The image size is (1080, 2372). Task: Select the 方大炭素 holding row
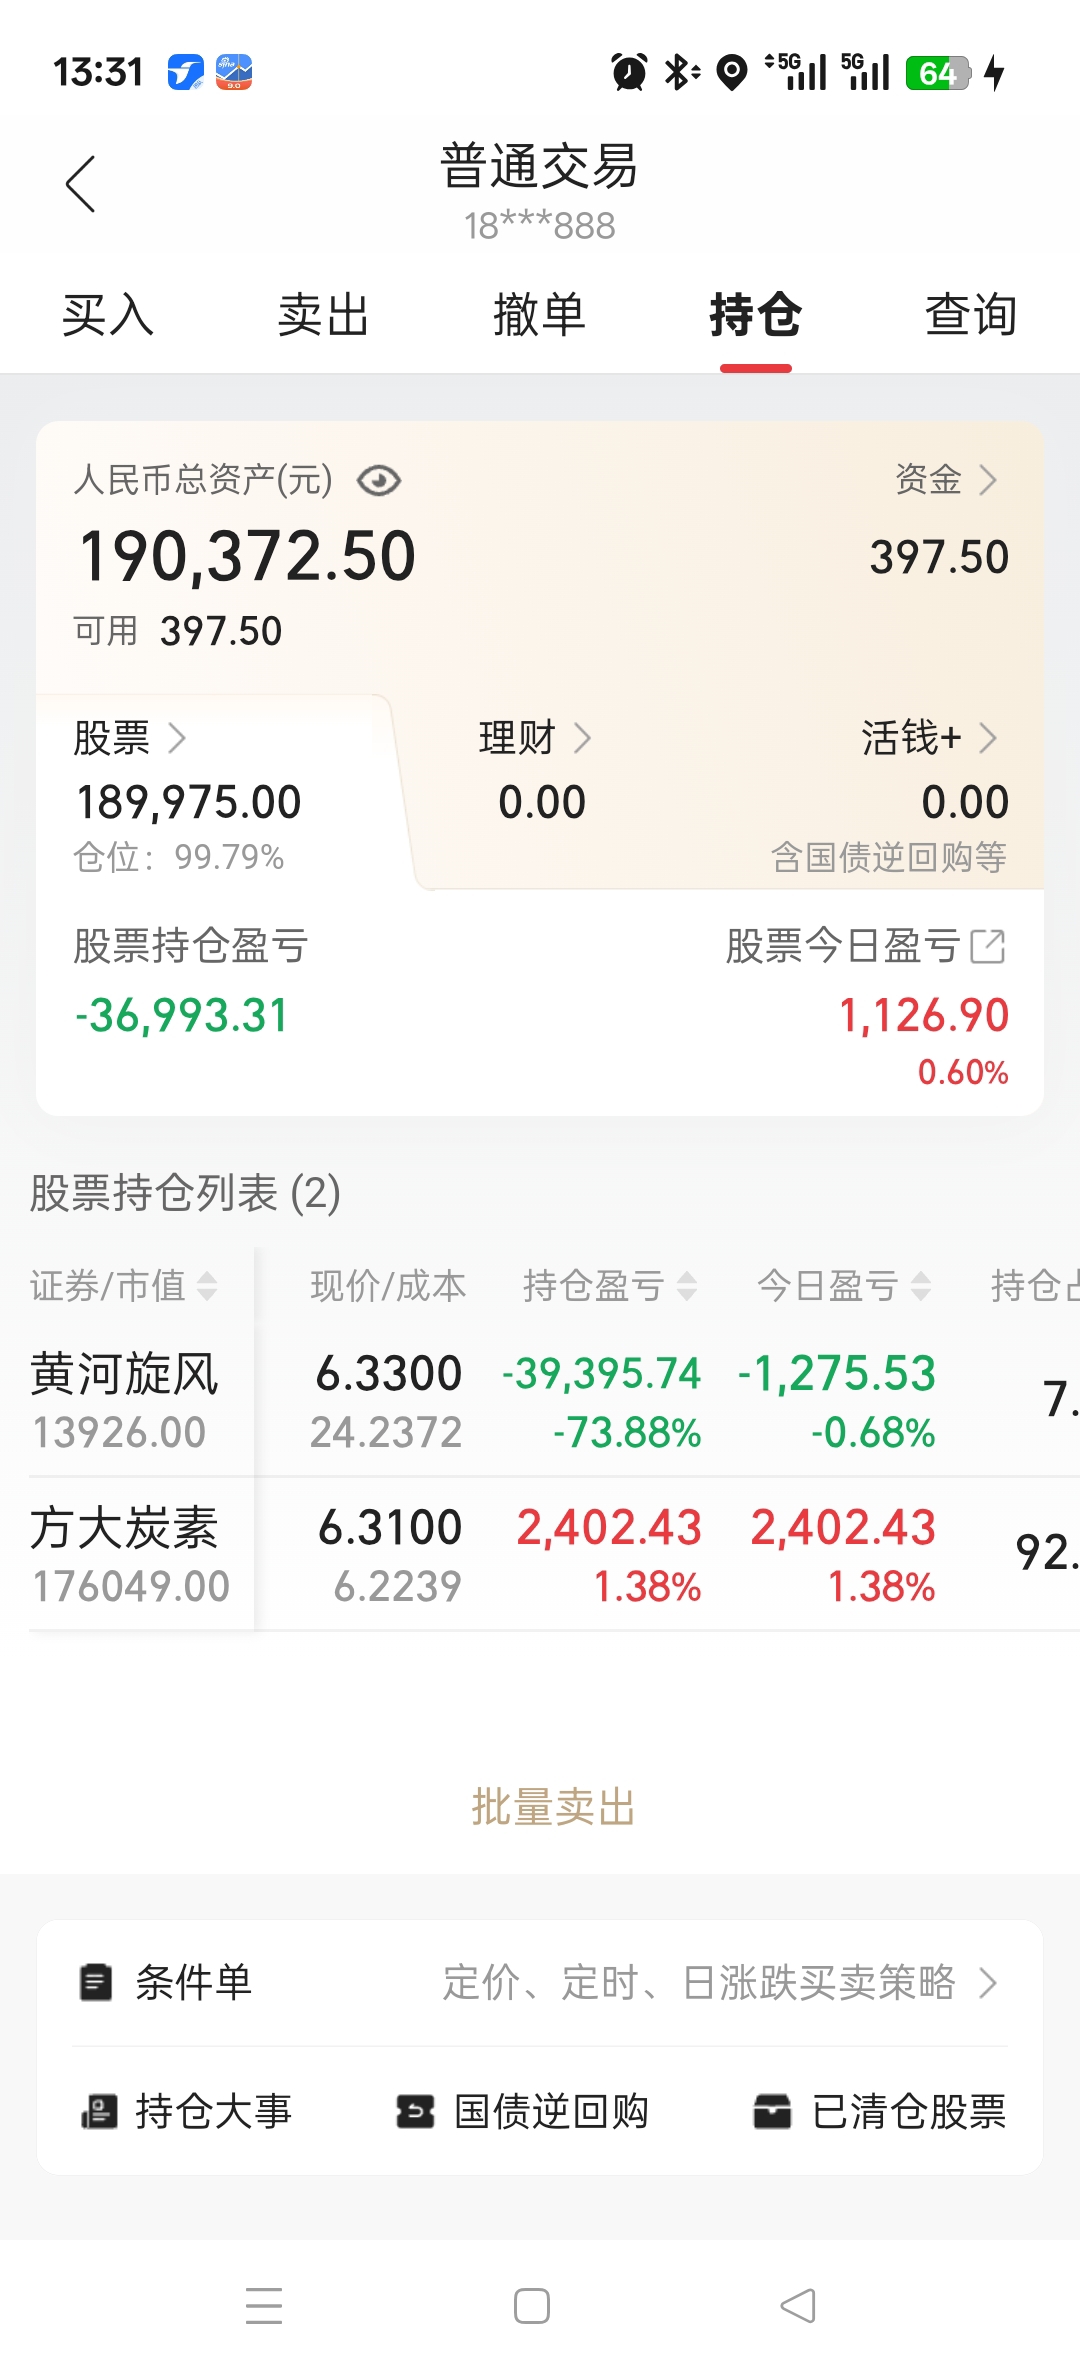coord(540,1555)
